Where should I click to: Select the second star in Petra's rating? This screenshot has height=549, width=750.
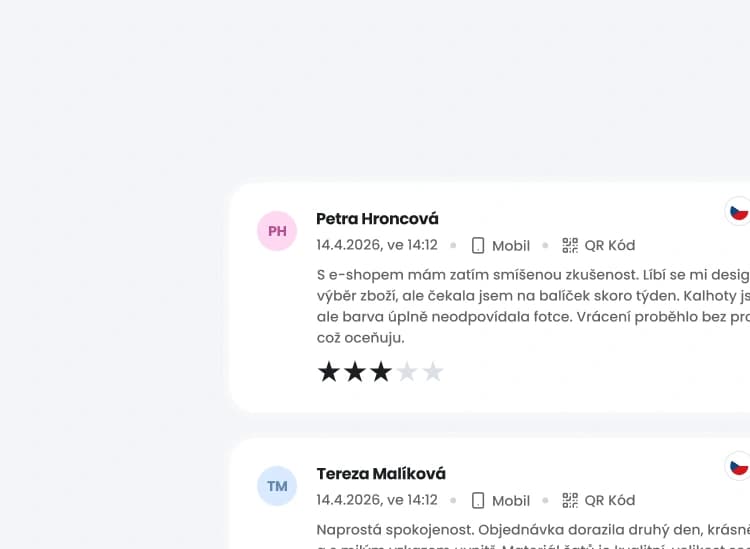[x=355, y=372]
